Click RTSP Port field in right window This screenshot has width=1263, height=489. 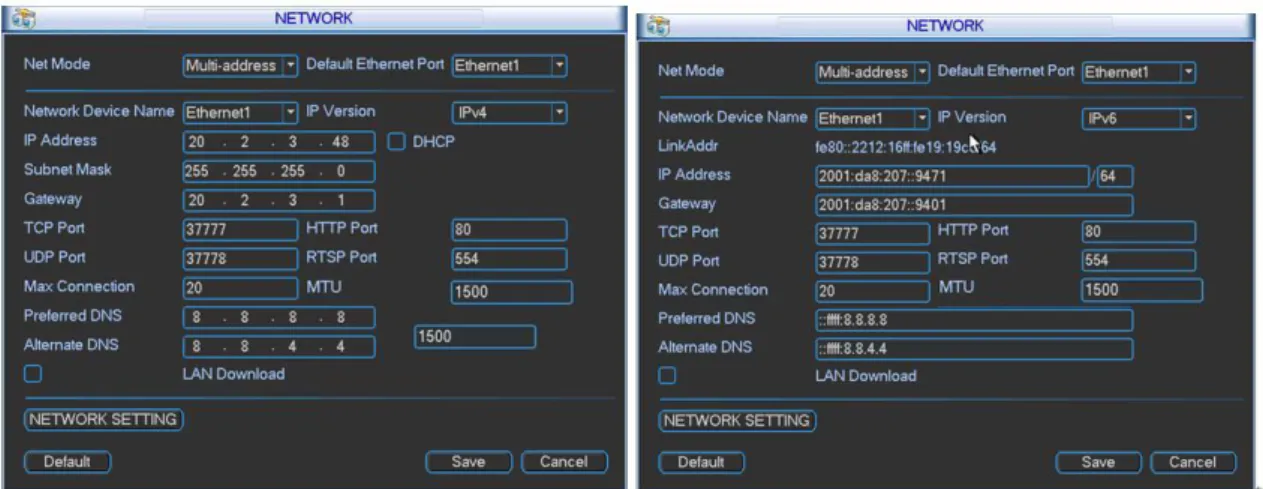click(1139, 261)
